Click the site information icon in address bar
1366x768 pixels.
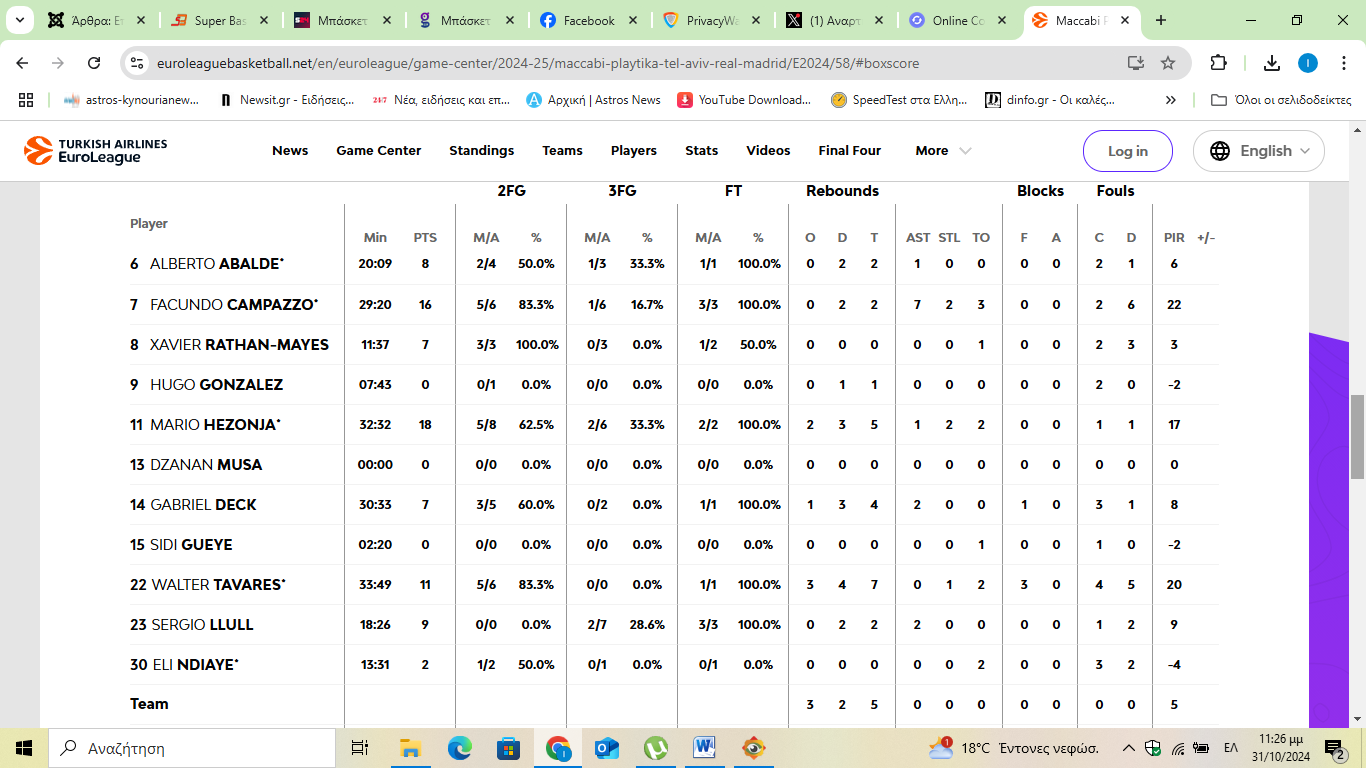(x=137, y=63)
